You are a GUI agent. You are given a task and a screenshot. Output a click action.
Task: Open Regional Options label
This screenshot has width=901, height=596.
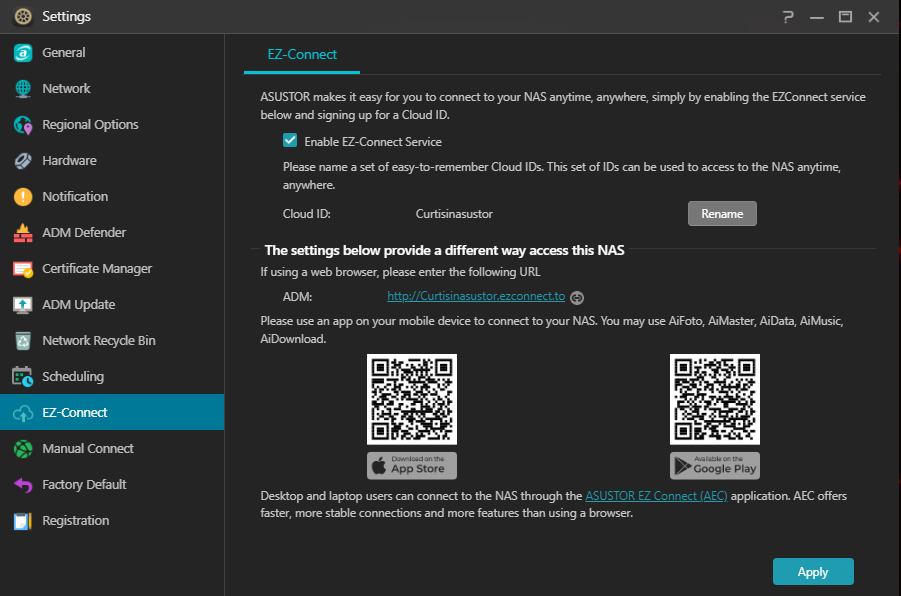90,125
